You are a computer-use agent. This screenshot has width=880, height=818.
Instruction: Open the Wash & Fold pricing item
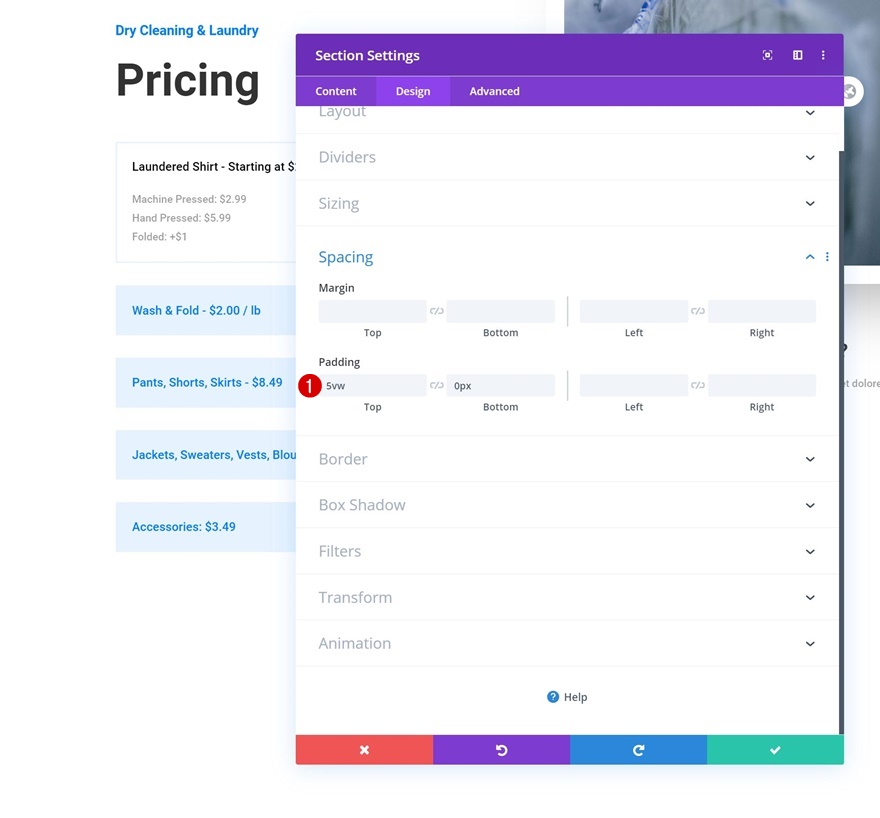pos(197,310)
